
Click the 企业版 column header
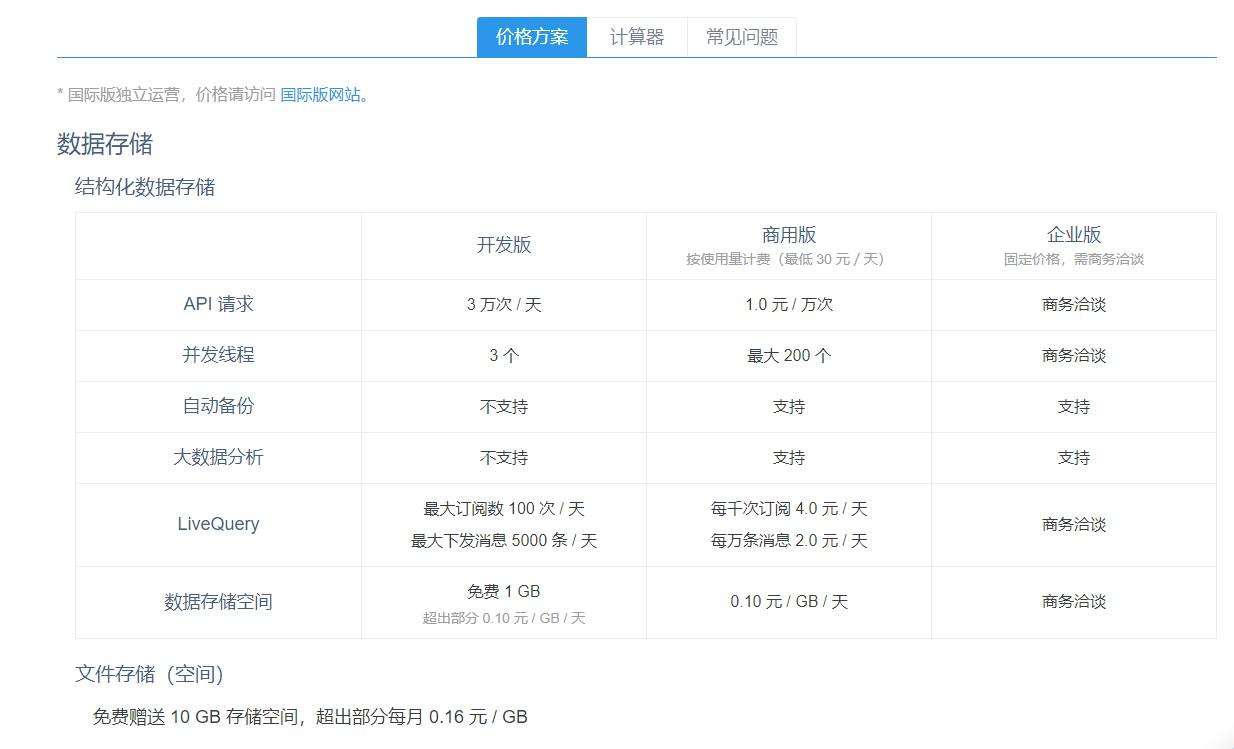point(1075,238)
